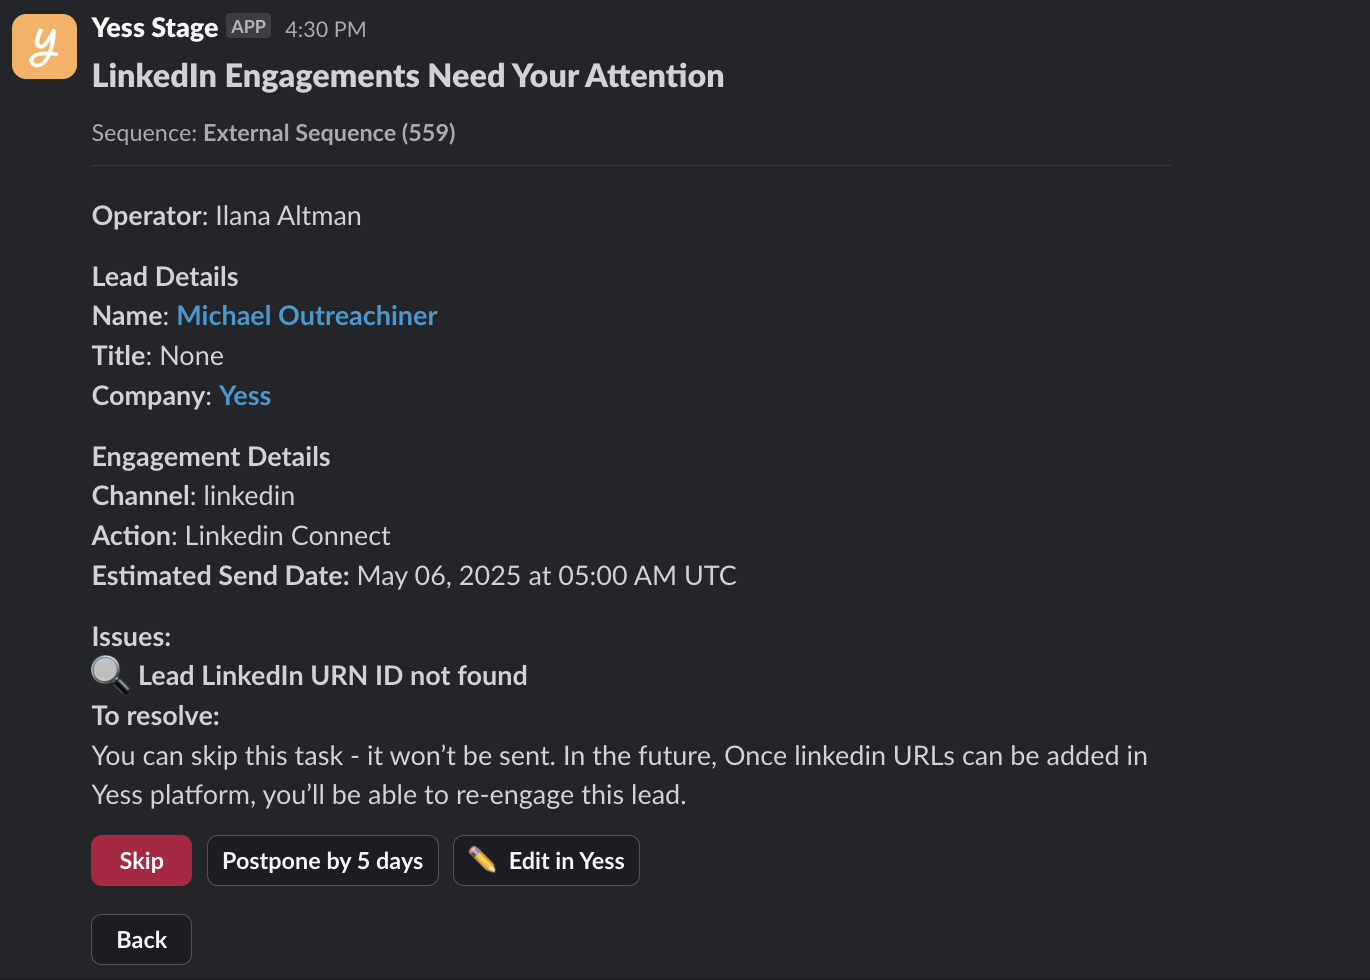Open the 4:30 PM message timestamp
This screenshot has height=980, width=1370.
(x=325, y=30)
